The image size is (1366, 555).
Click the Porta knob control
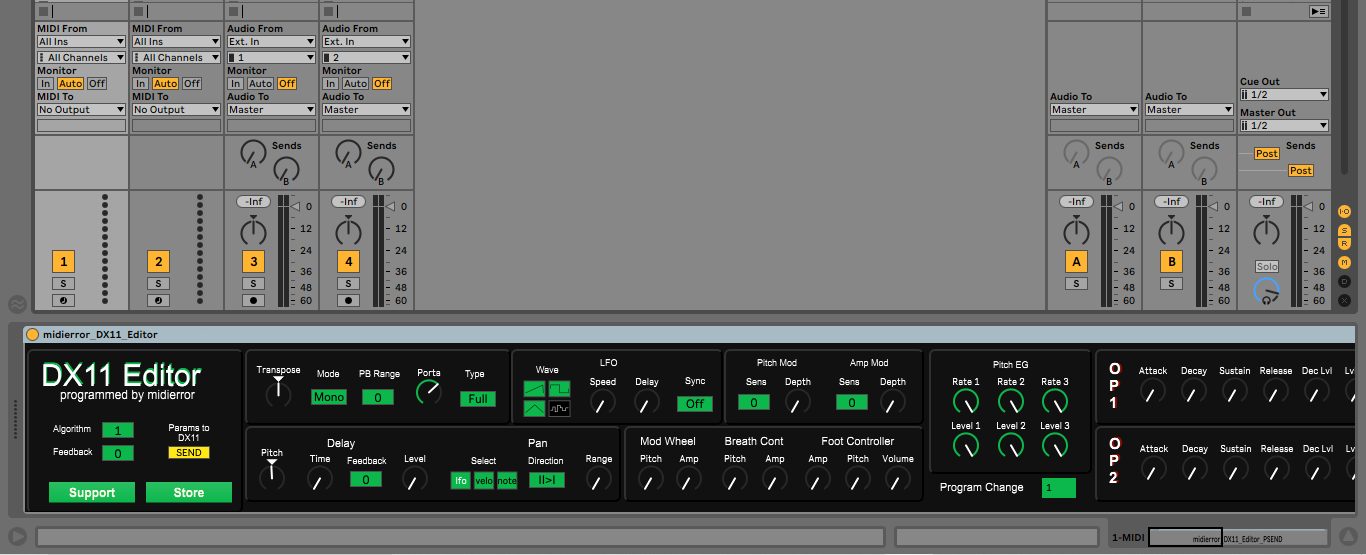(x=428, y=393)
